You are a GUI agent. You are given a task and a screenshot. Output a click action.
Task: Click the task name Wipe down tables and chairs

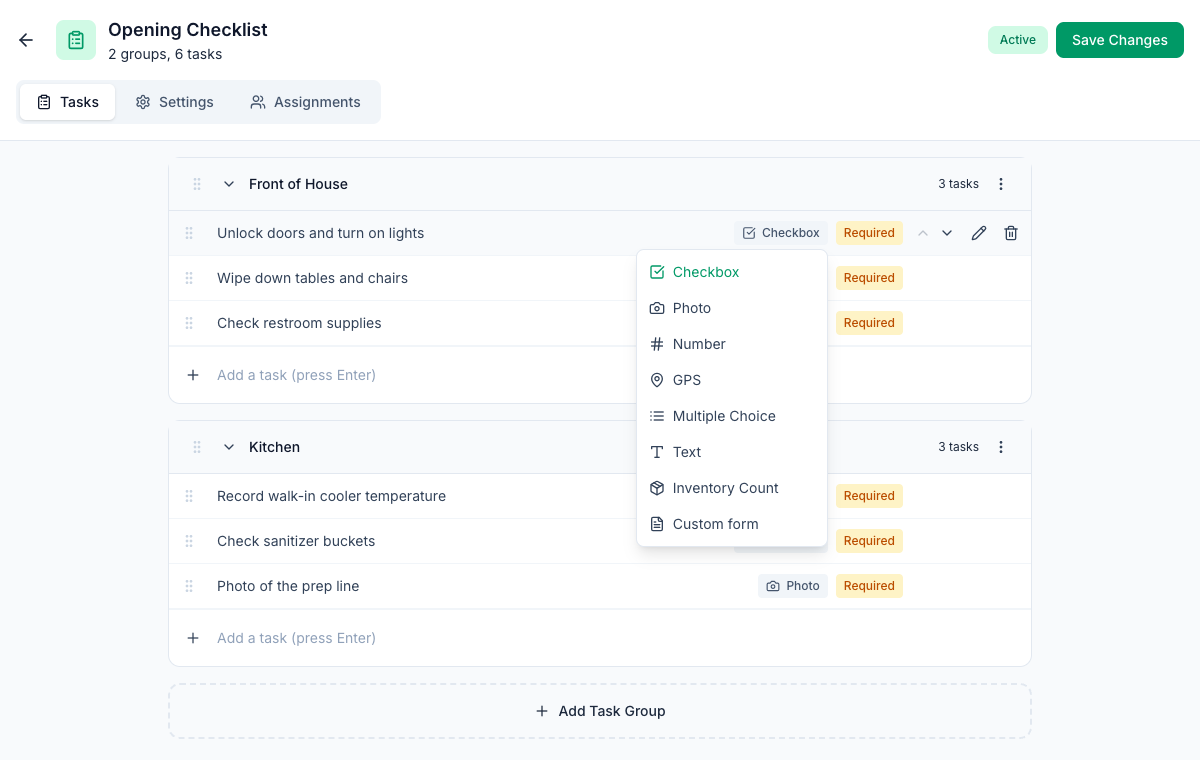click(312, 278)
